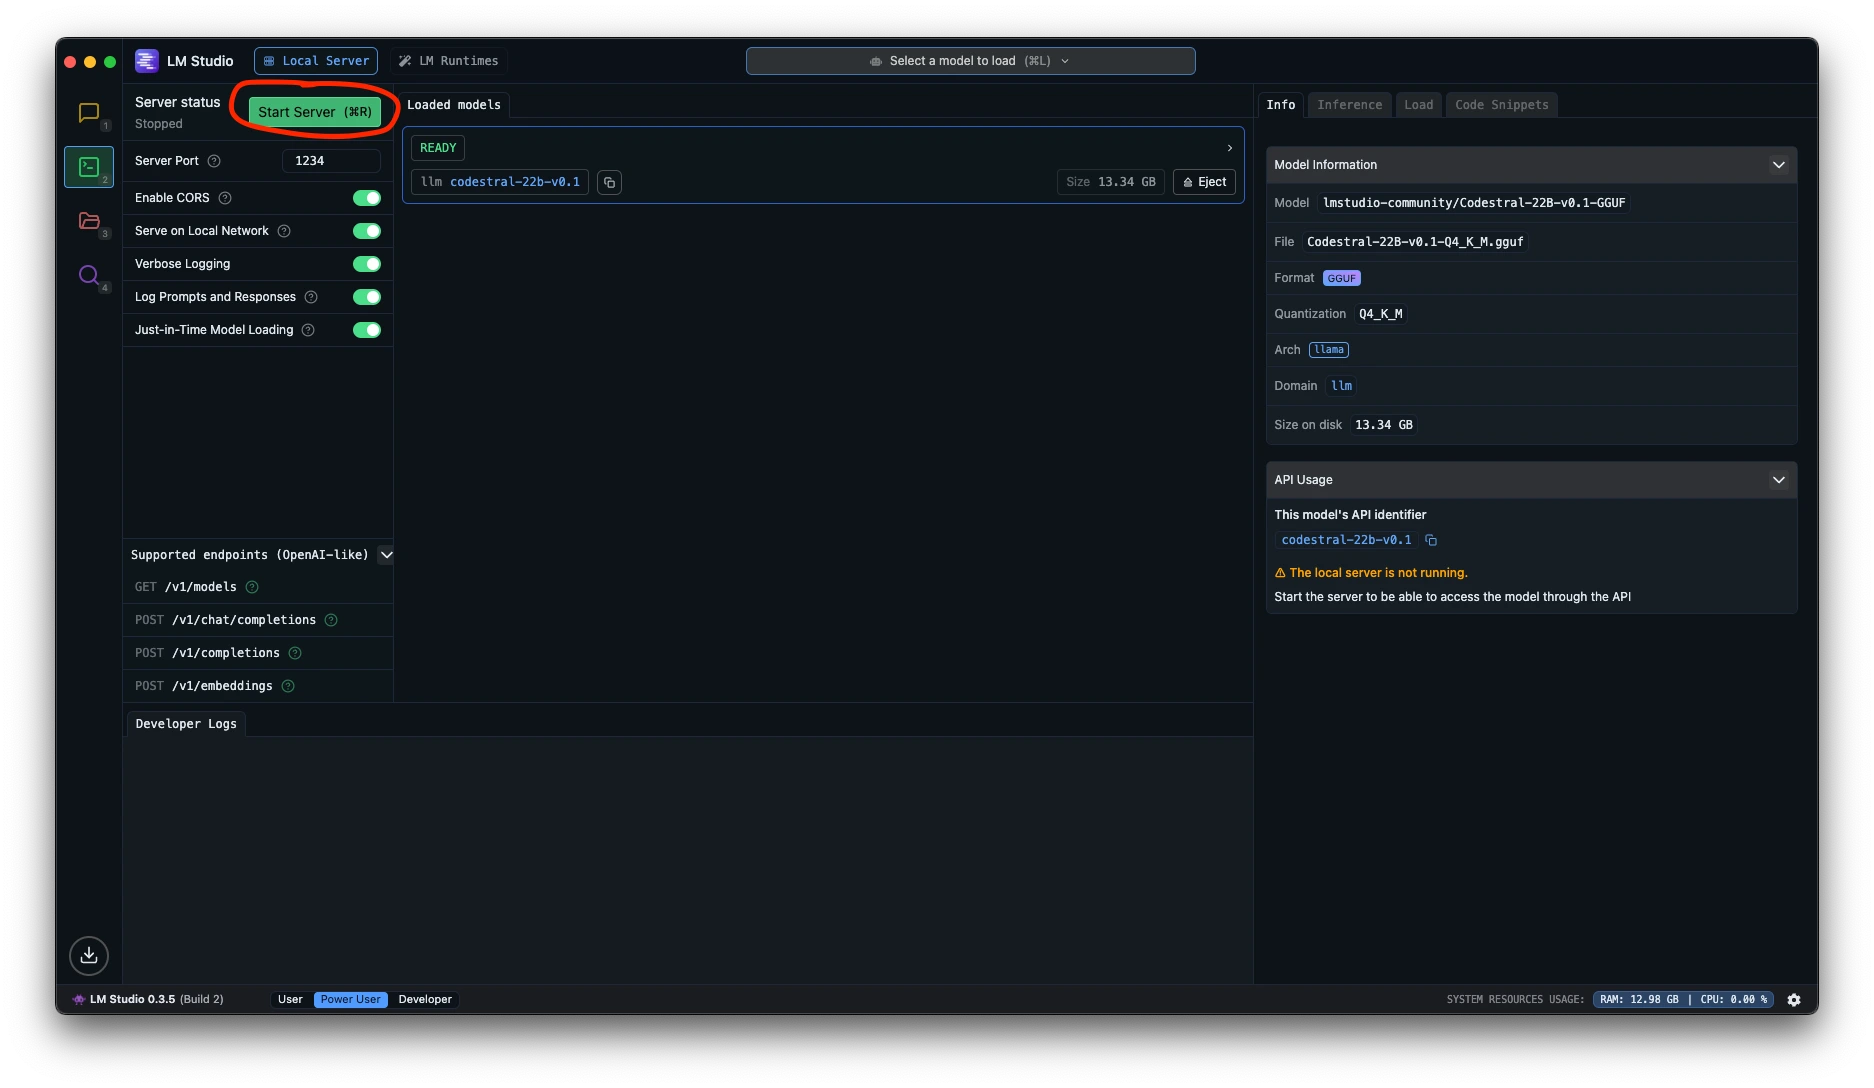The height and width of the screenshot is (1088, 1874).
Task: Click the llm domain value
Action: click(x=1342, y=386)
